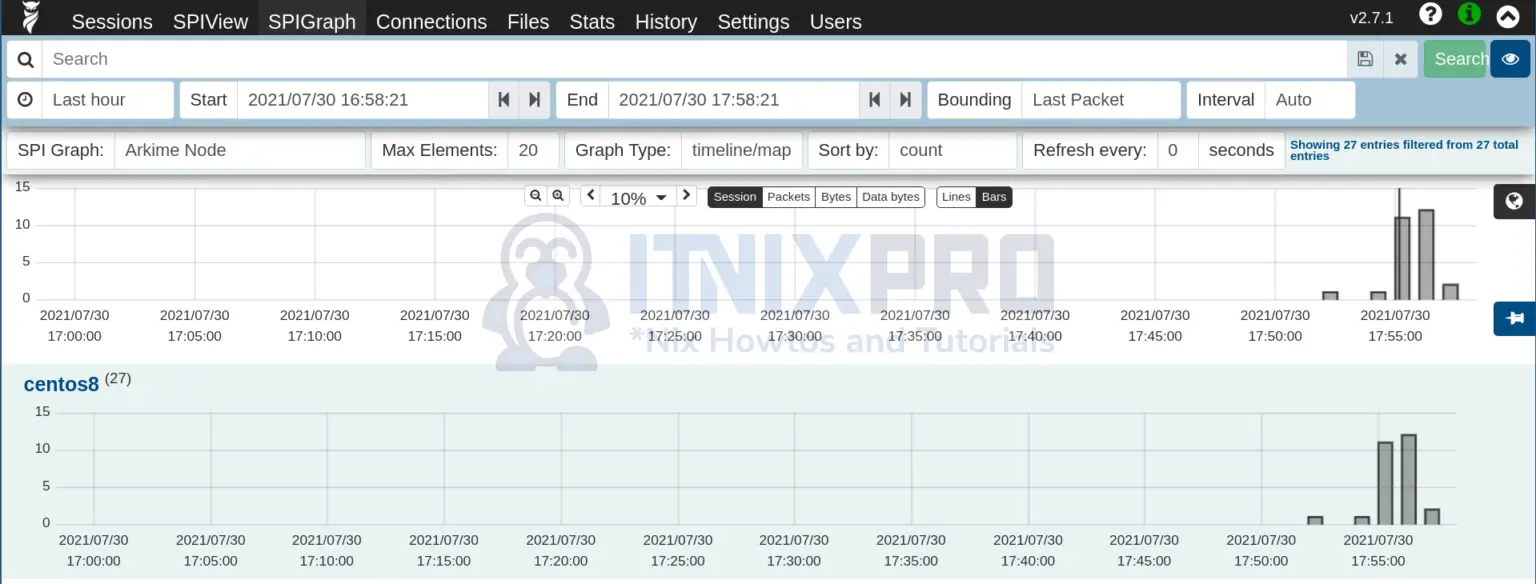Open the 10% zoom level dropdown
Image resolution: width=1536 pixels, height=584 pixels.
(637, 198)
